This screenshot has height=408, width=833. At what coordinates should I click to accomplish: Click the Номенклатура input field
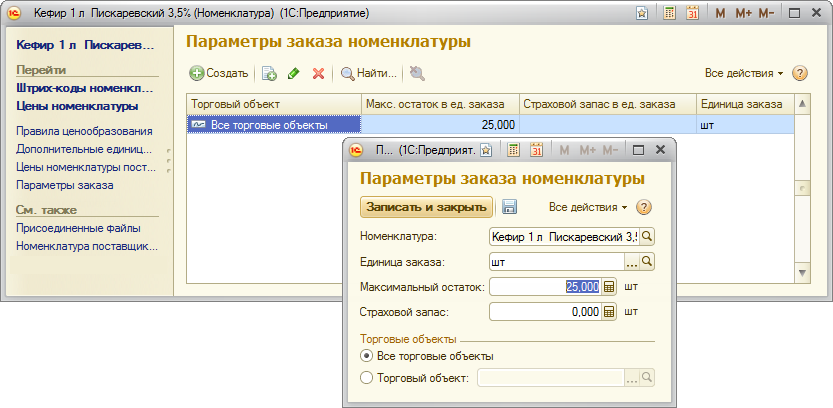point(564,236)
